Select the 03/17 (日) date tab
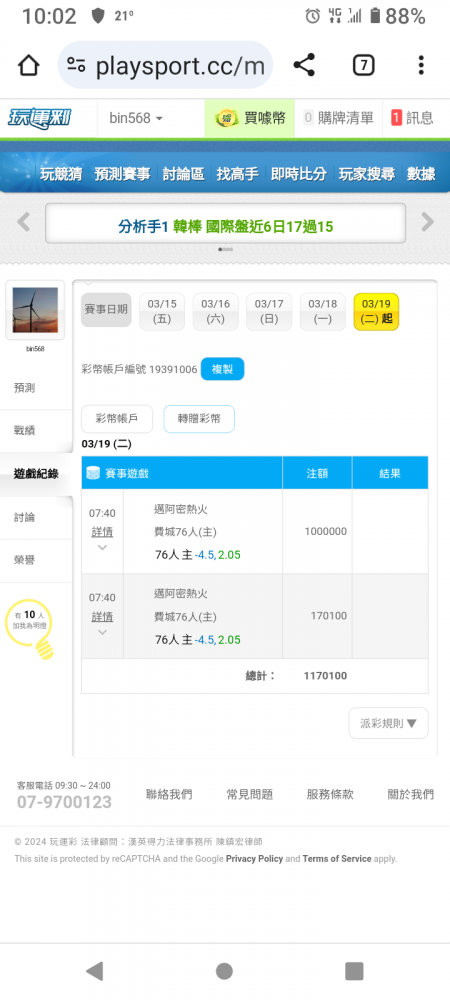The height and width of the screenshot is (1000, 450). [x=269, y=312]
